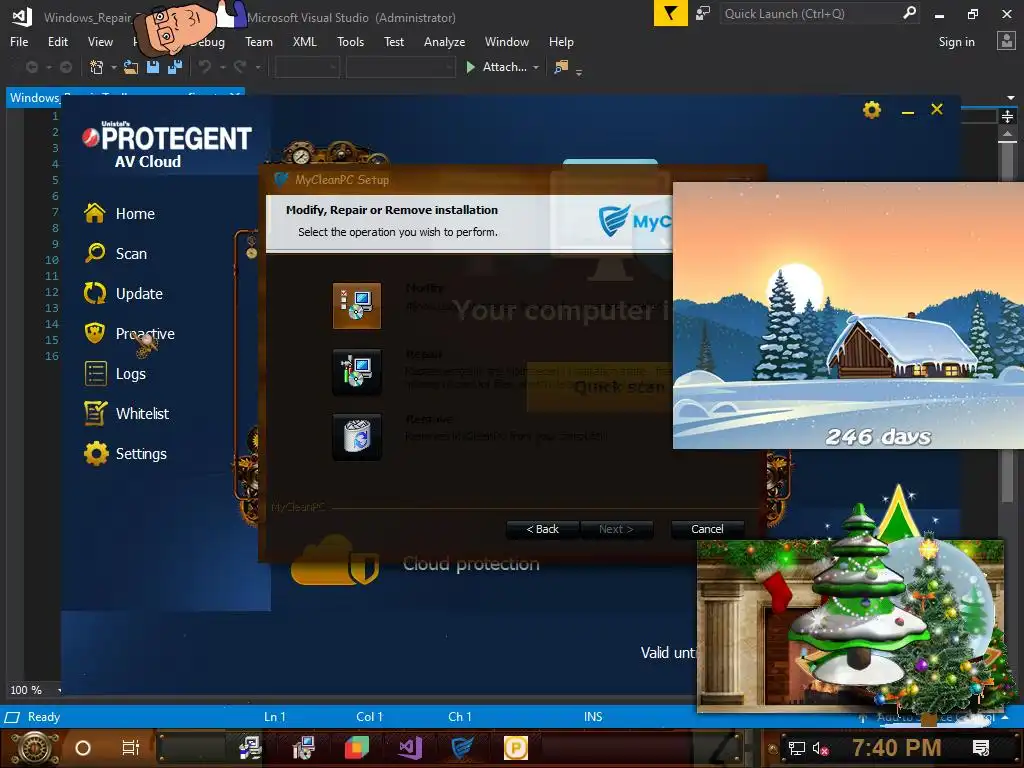
Task: Choose the Modify installation icon in MyCleanPC Setup
Action: (357, 306)
